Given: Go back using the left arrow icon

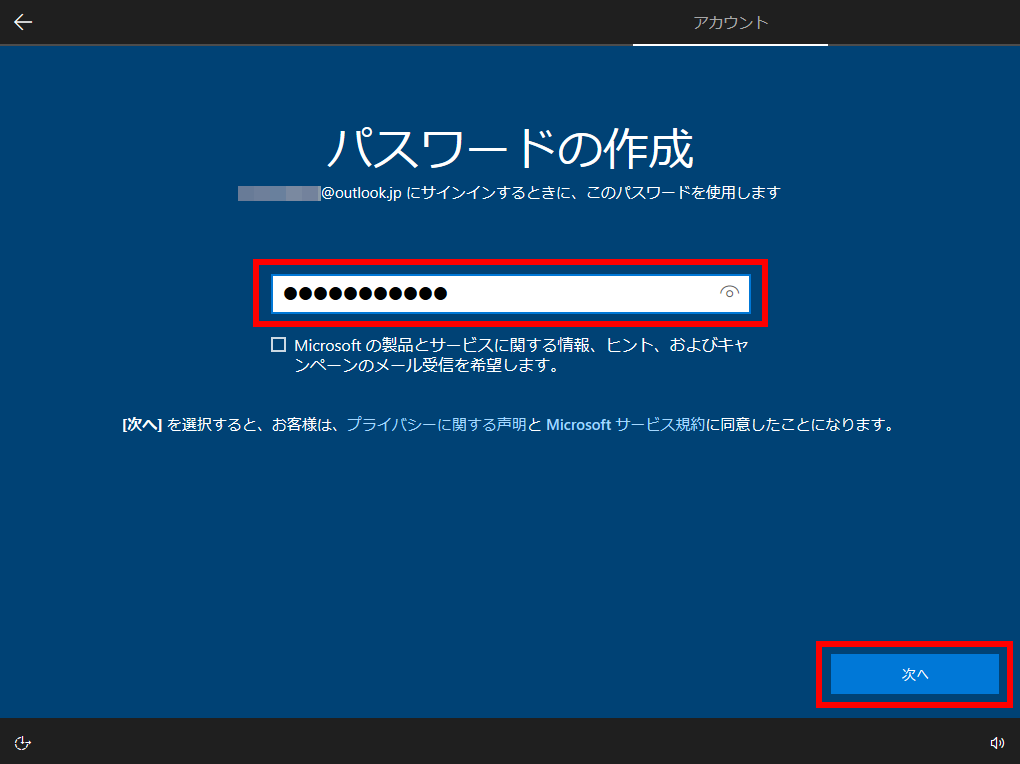Looking at the screenshot, I should coord(23,22).
